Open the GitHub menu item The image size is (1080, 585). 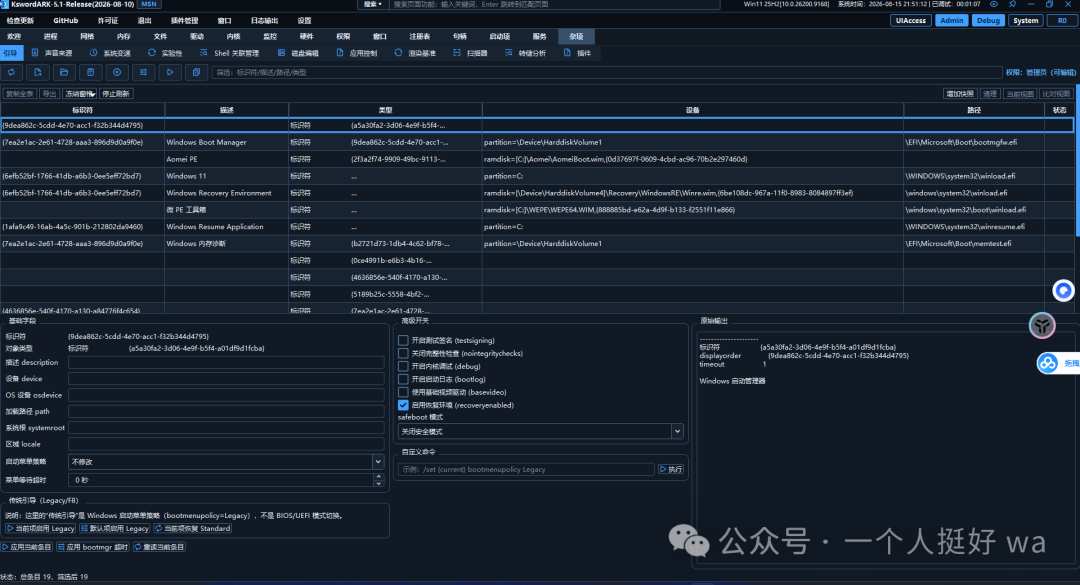click(65, 21)
